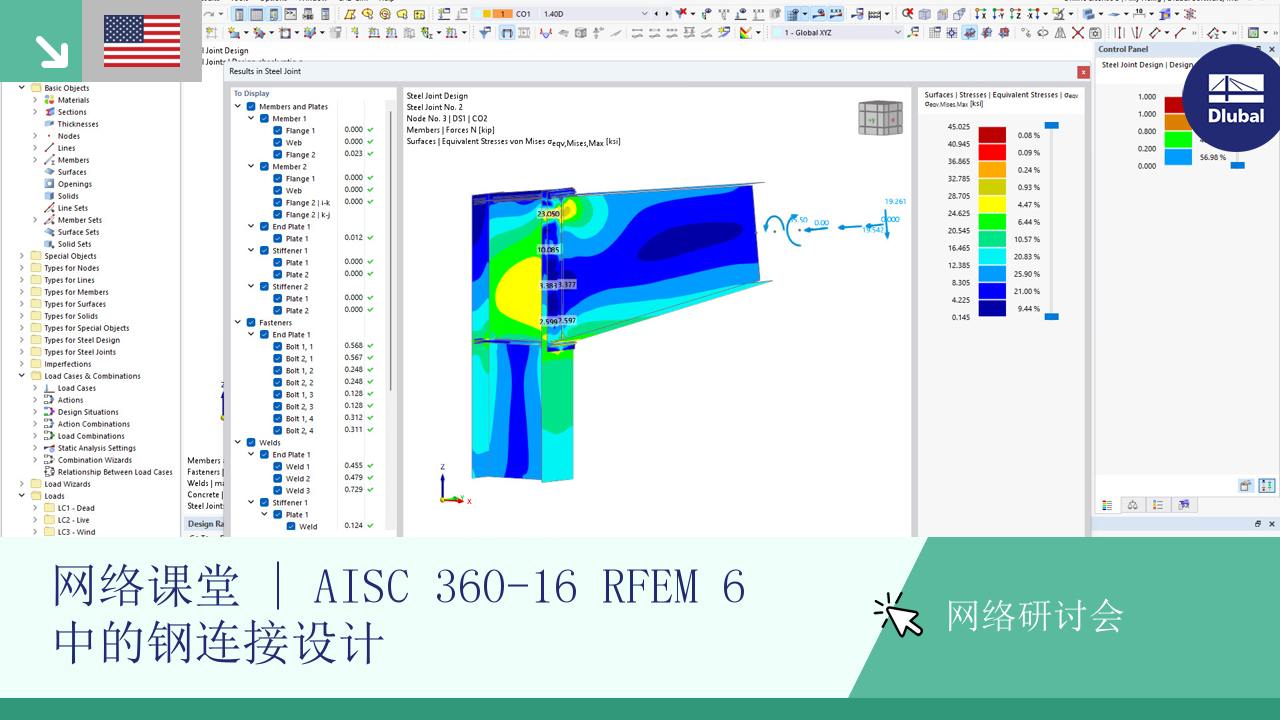Uncheck the Member 1 checkbox
Screen dimensions: 1280x720
[x=264, y=119]
